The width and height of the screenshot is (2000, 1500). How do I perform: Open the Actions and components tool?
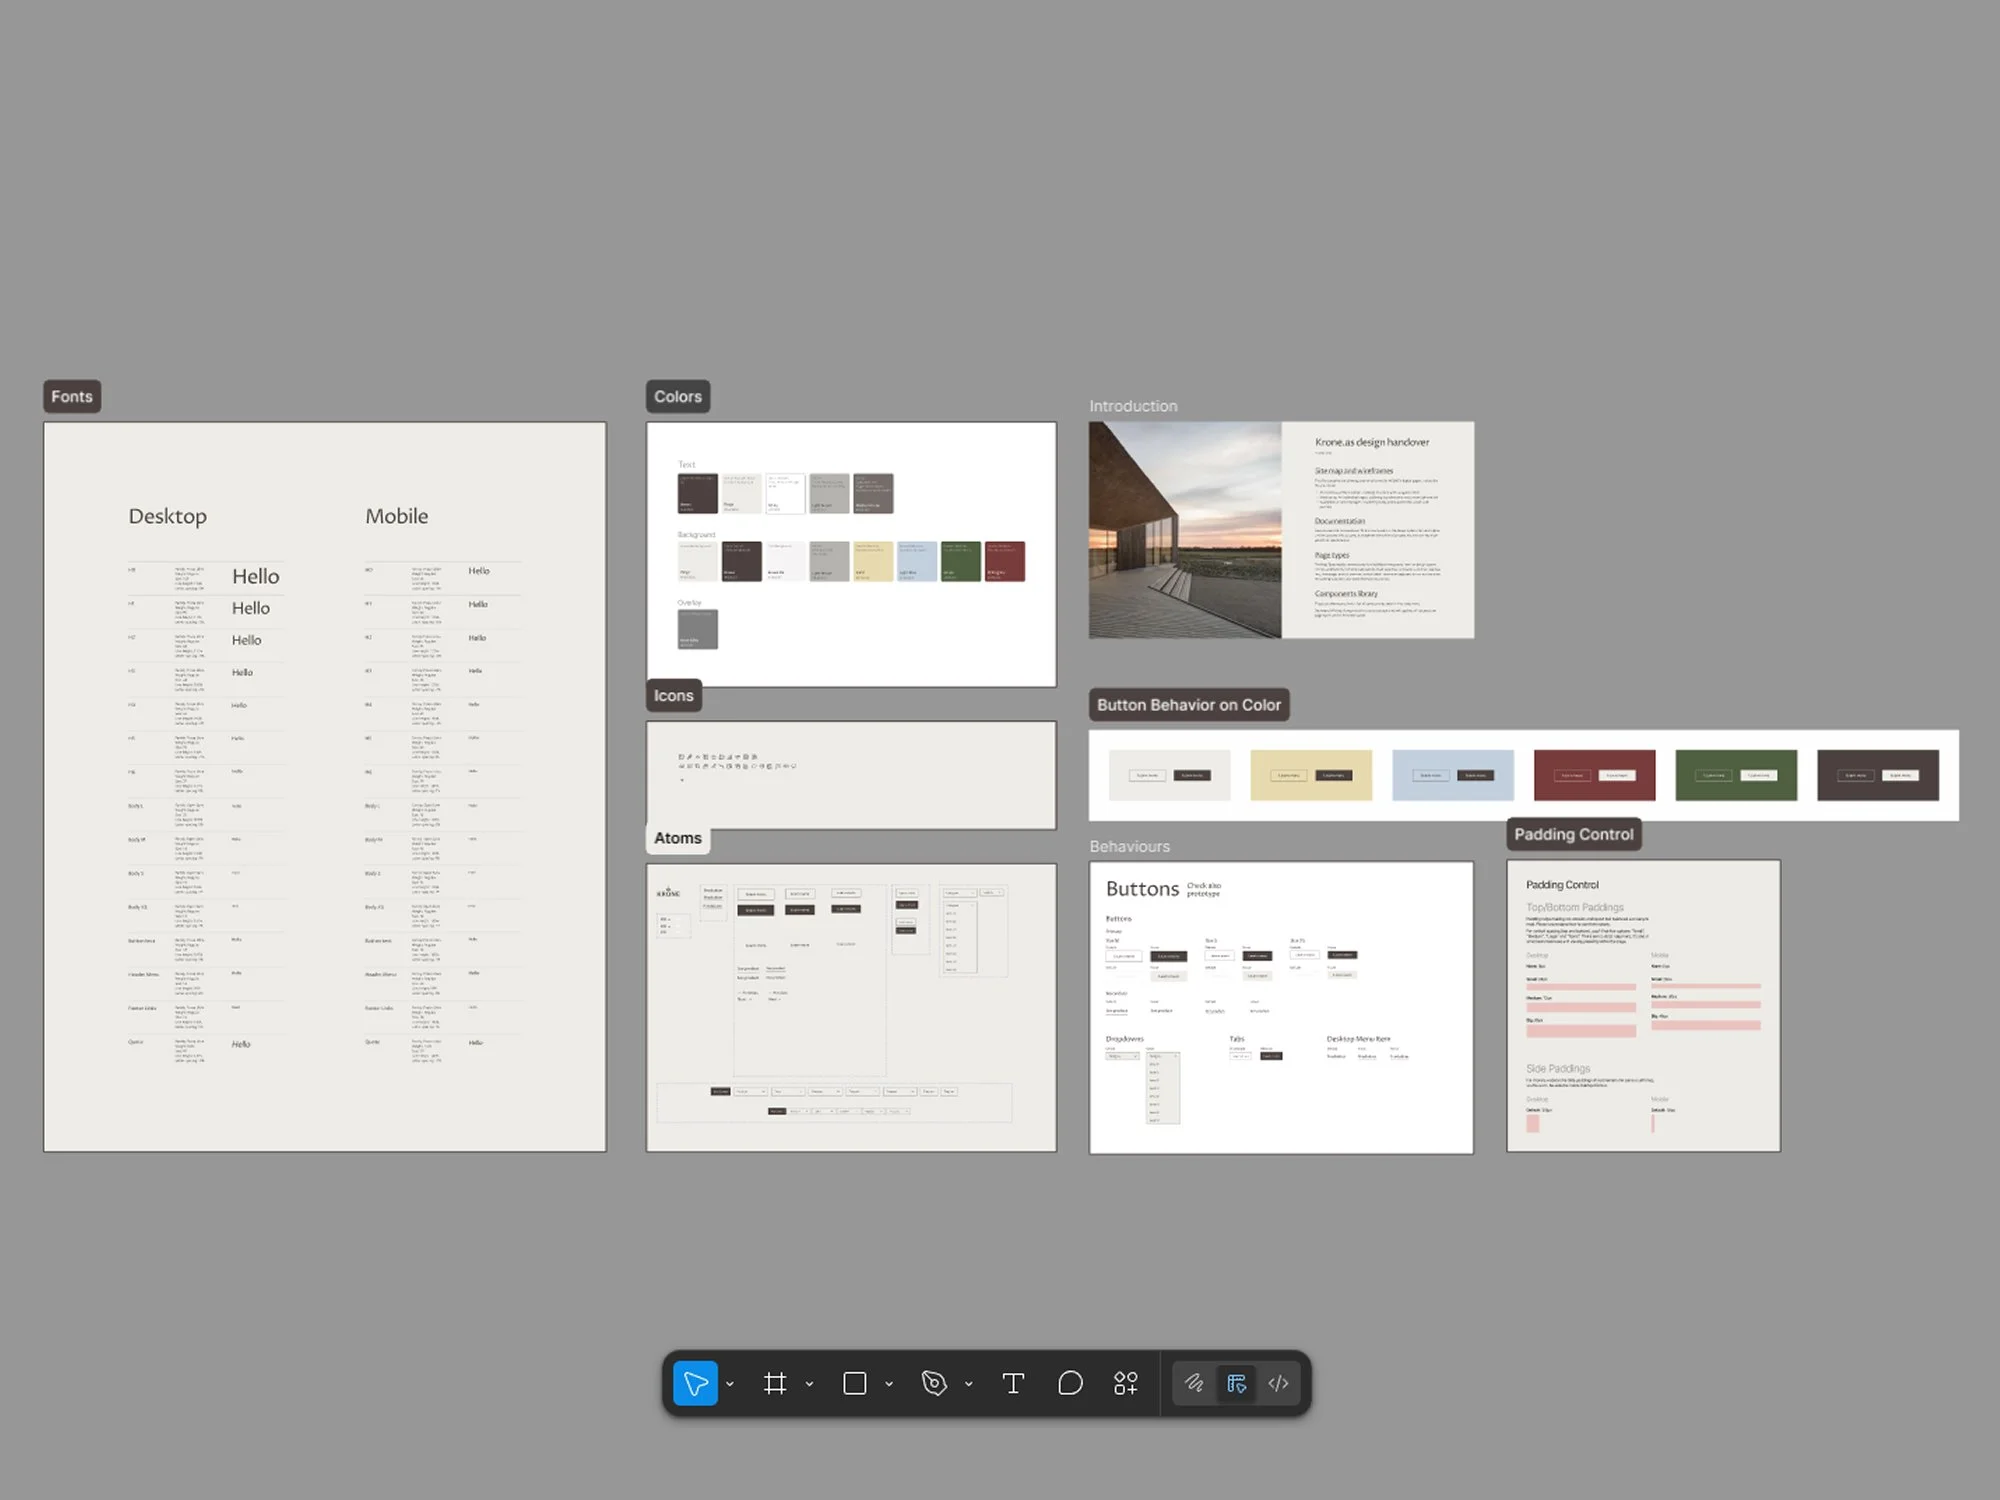[x=1126, y=1383]
